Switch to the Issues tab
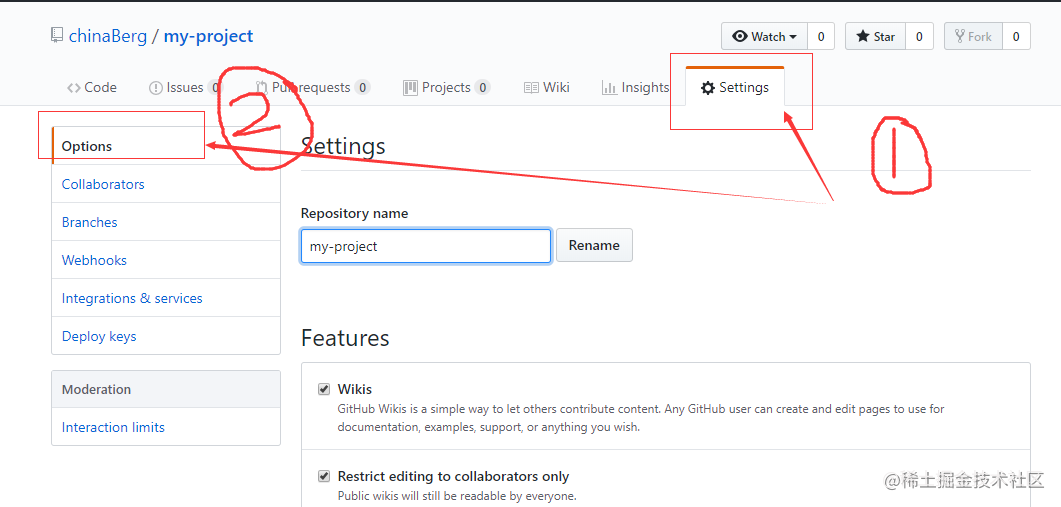 tap(184, 87)
